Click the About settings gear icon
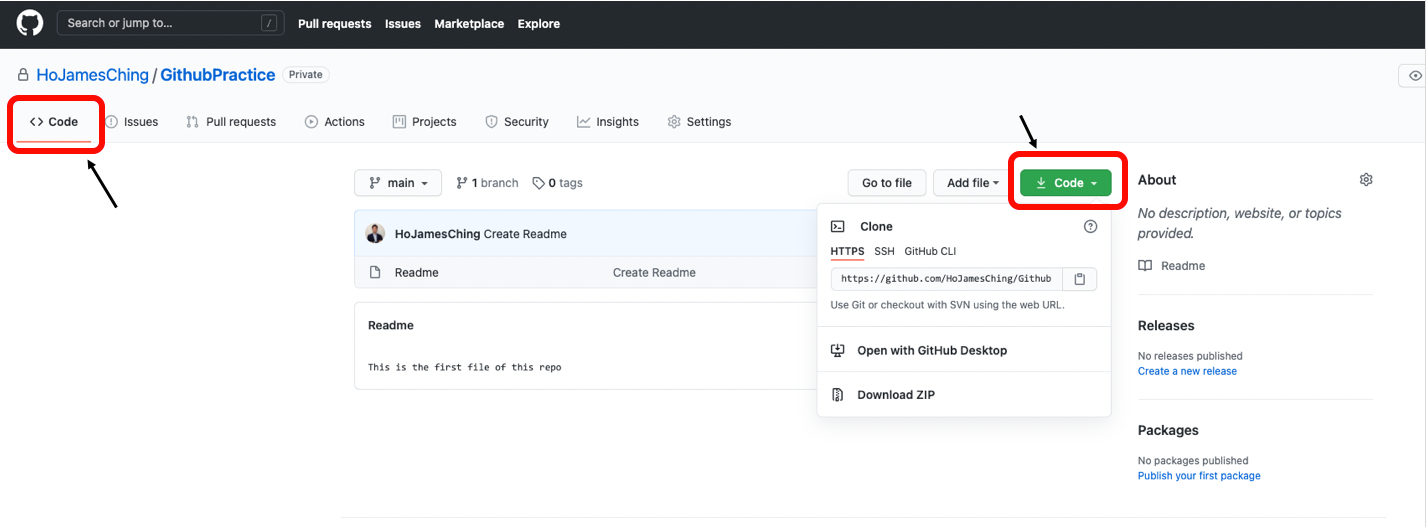This screenshot has height=527, width=1426. click(1366, 180)
